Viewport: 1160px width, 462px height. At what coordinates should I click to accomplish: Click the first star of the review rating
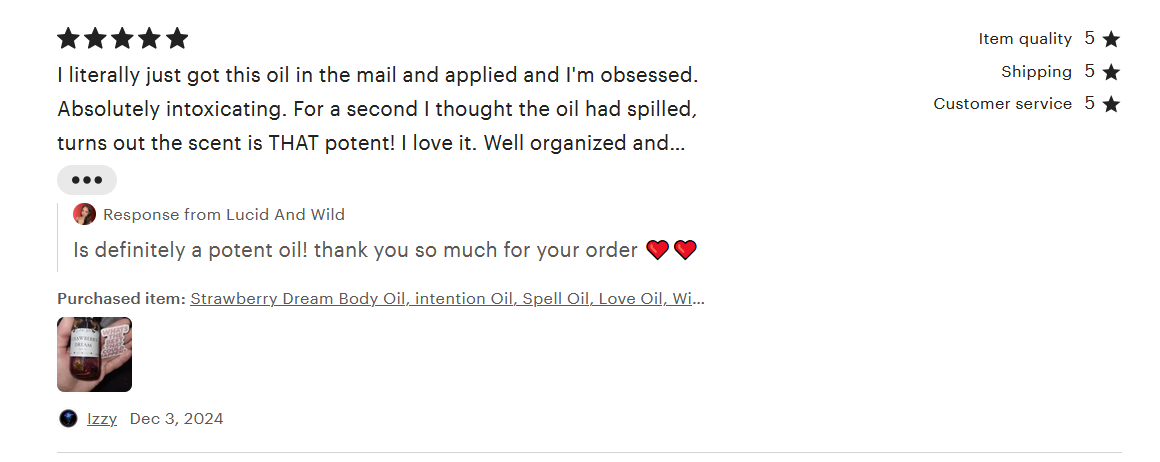(x=68, y=39)
